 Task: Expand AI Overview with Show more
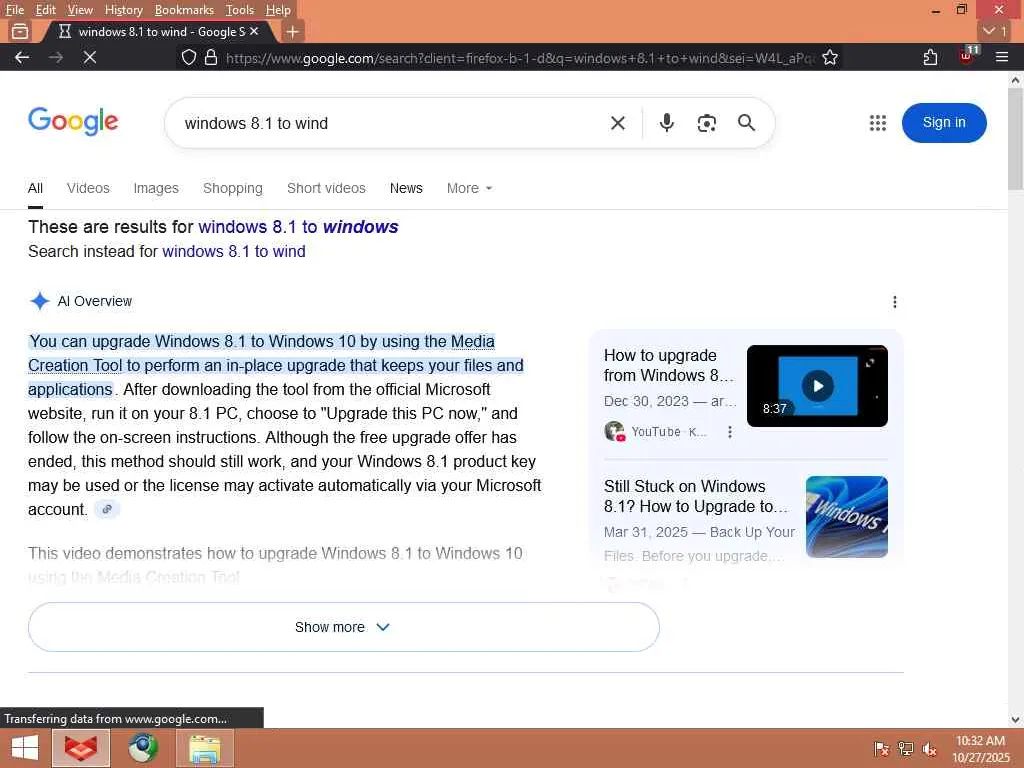[x=344, y=627]
